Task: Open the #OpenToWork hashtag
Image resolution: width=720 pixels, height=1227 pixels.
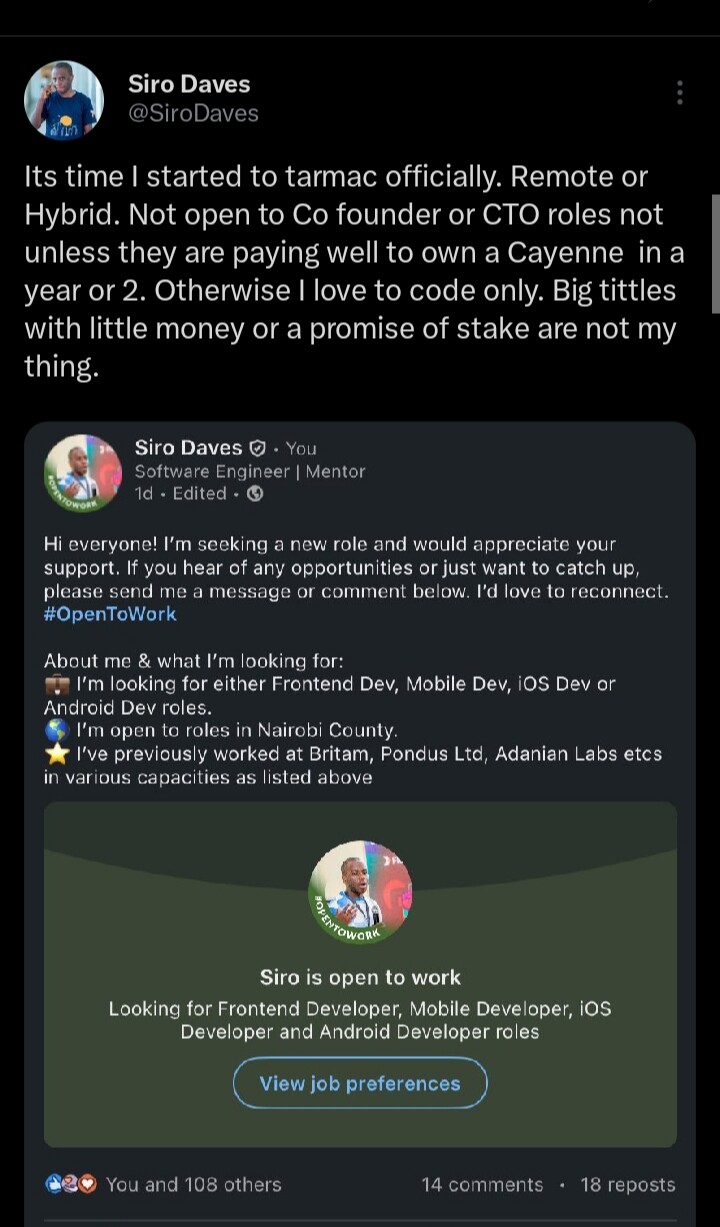Action: tap(110, 614)
